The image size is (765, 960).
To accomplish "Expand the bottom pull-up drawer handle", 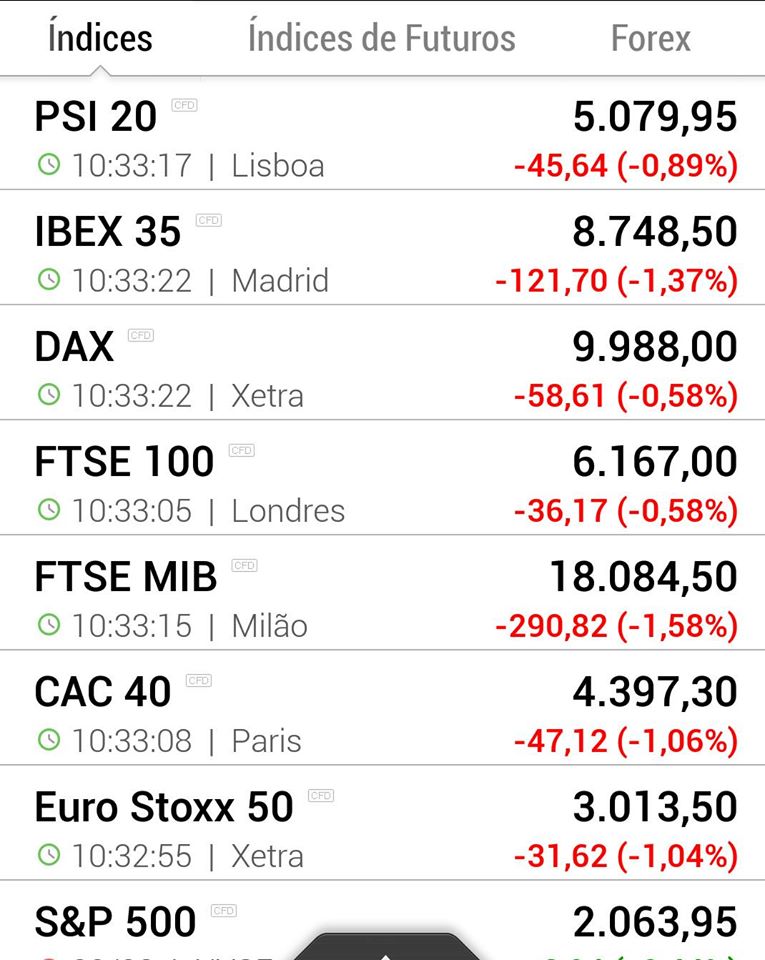I will [x=384, y=947].
